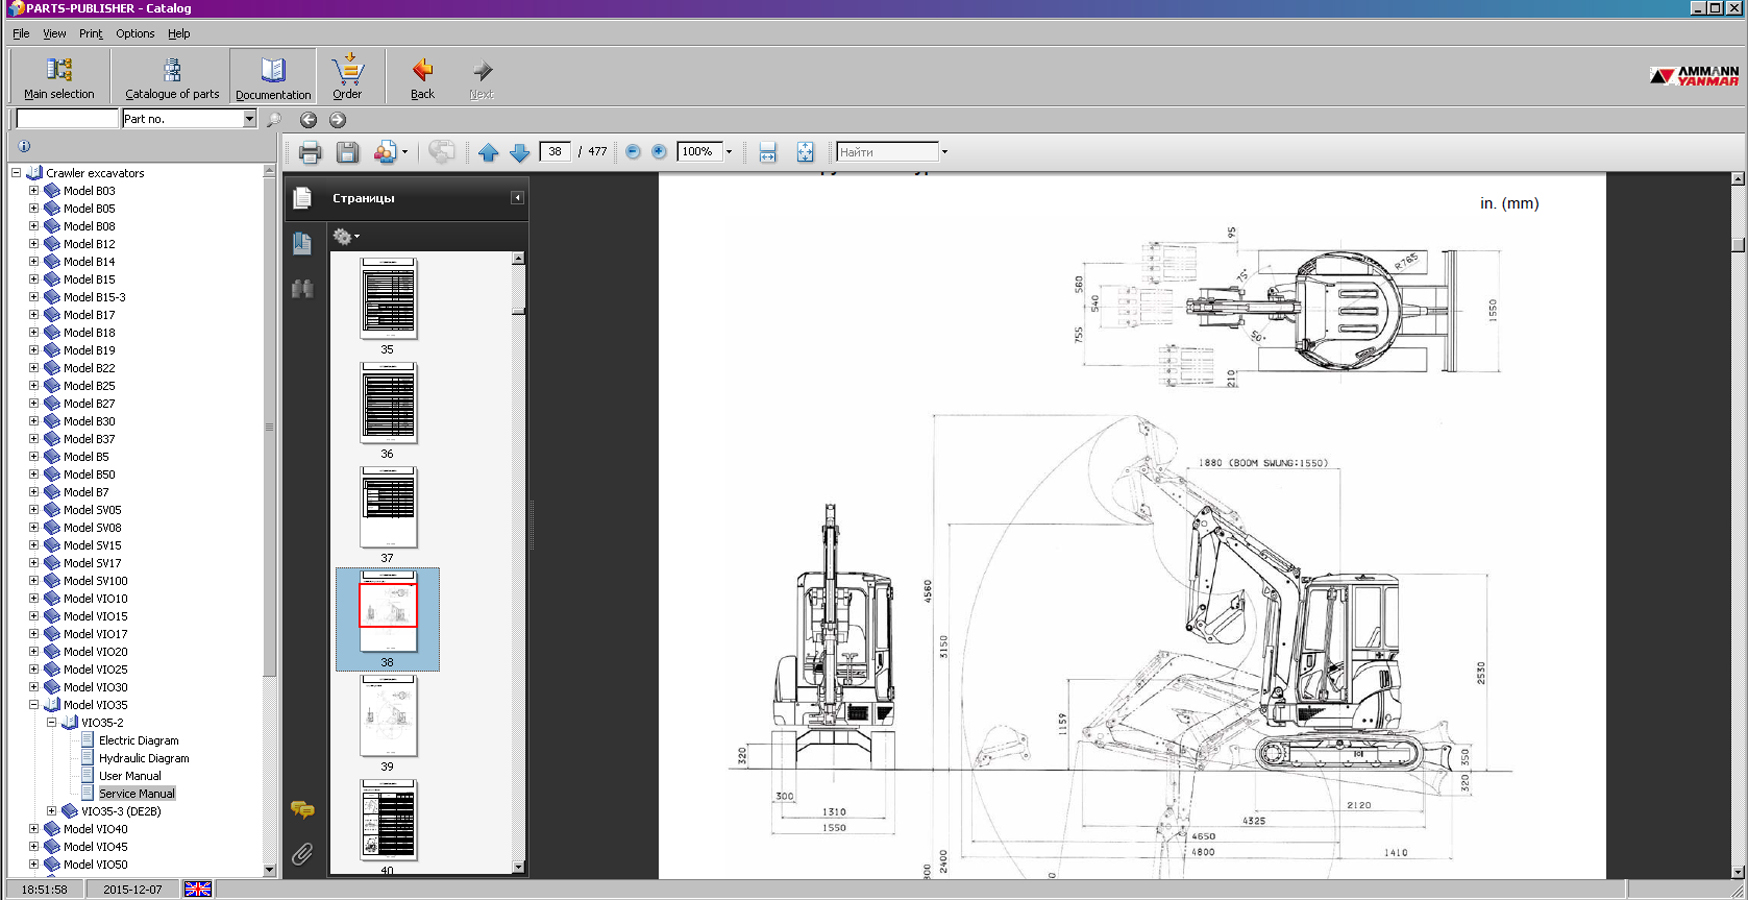
Task: Open the bookmarks panel icon
Action: coord(303,243)
